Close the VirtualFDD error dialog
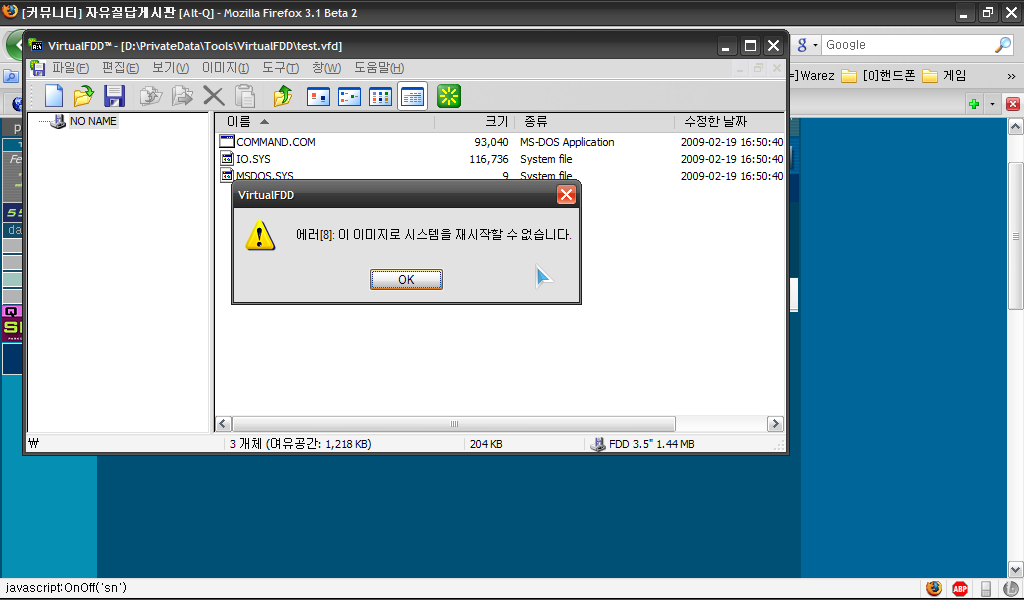The width and height of the screenshot is (1024, 600). [x=566, y=195]
